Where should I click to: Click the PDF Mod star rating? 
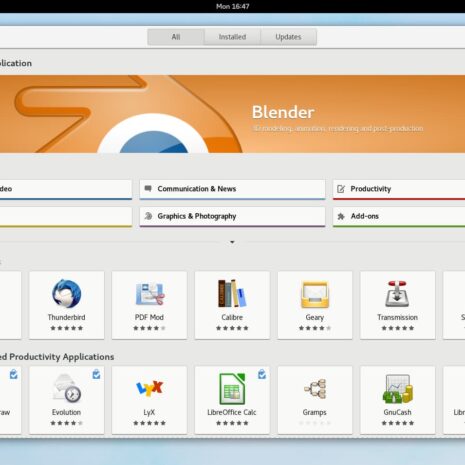[149, 328]
